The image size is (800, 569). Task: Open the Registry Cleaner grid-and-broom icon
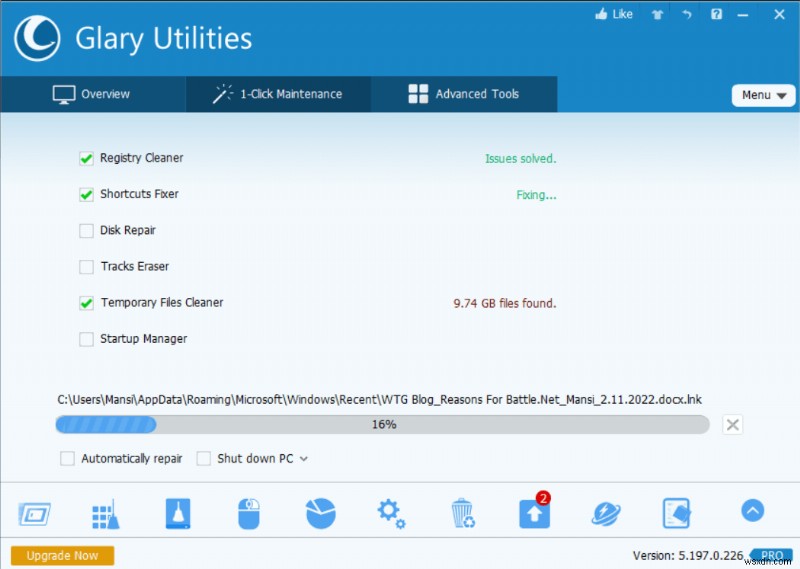(106, 514)
